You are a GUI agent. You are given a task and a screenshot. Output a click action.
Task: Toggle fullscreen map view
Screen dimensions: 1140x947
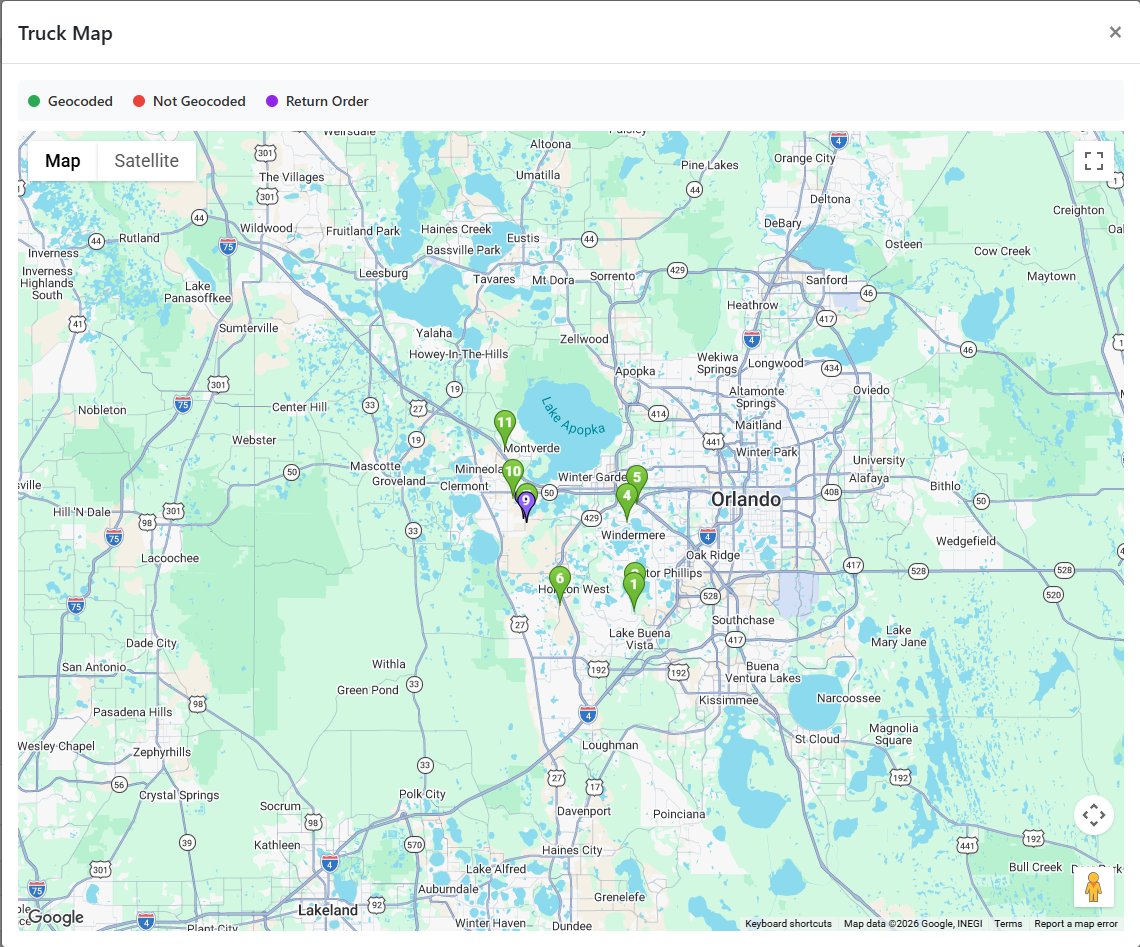tap(1093, 161)
